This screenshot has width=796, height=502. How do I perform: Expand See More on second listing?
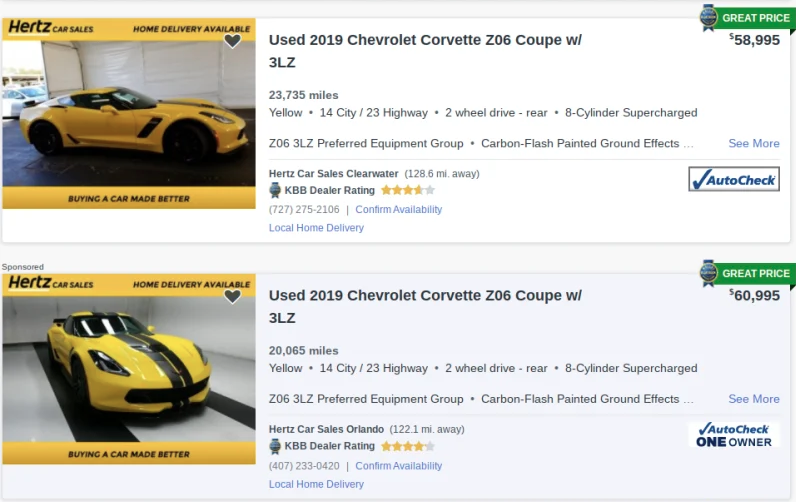click(x=754, y=399)
